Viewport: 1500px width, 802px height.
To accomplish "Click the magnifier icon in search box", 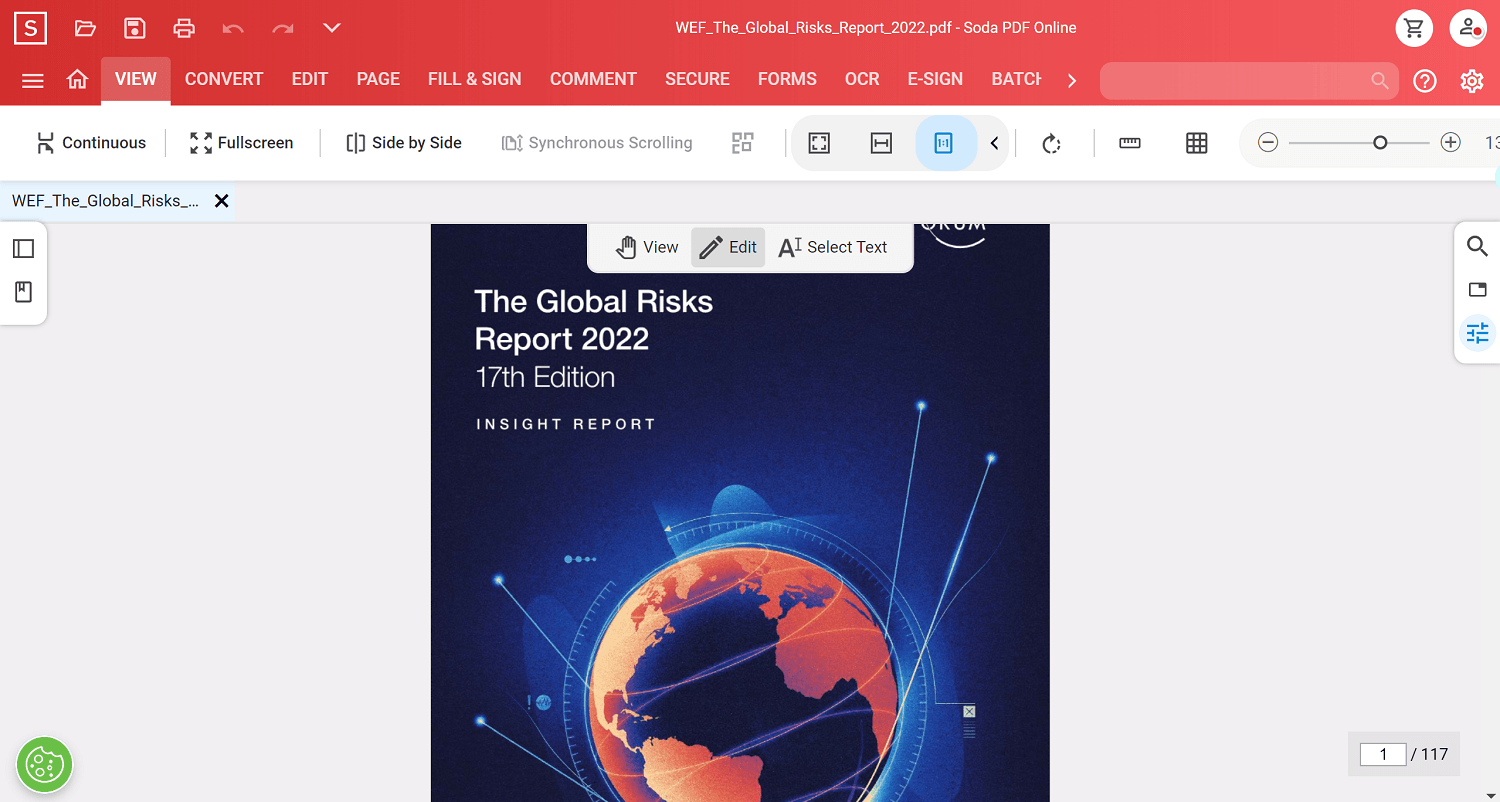I will [x=1380, y=80].
